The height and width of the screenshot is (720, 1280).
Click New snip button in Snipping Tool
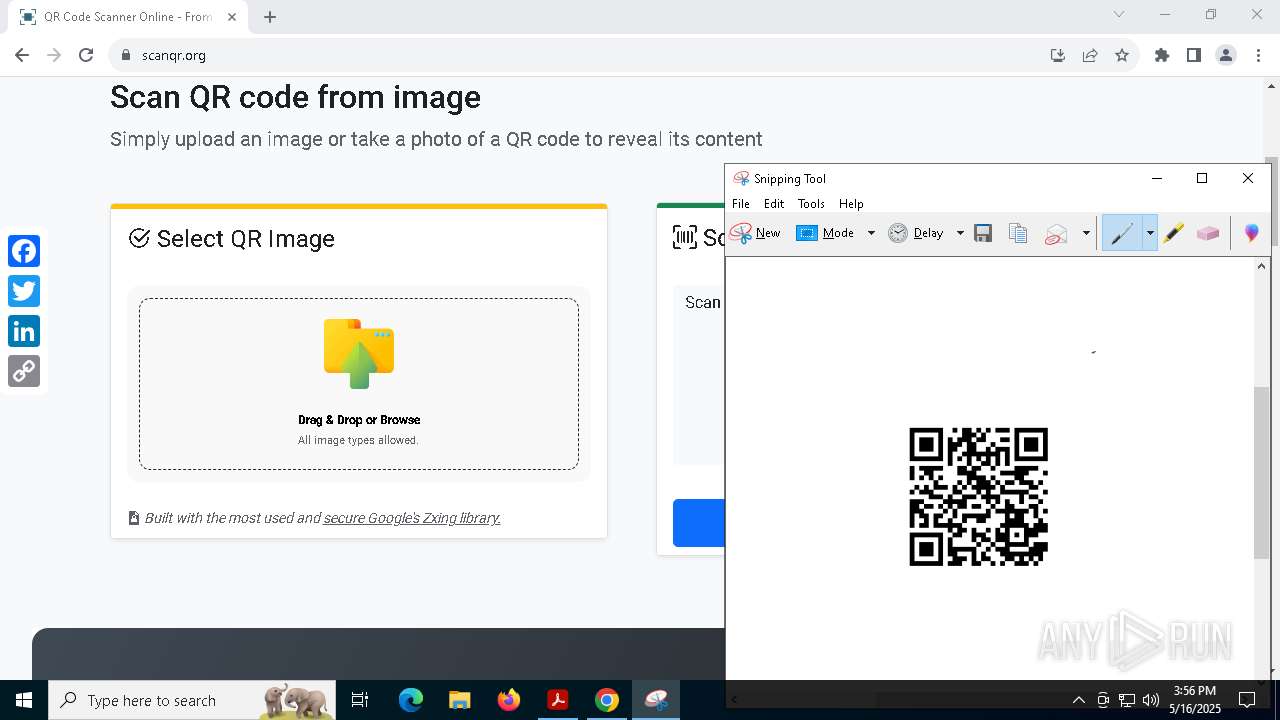(x=755, y=233)
